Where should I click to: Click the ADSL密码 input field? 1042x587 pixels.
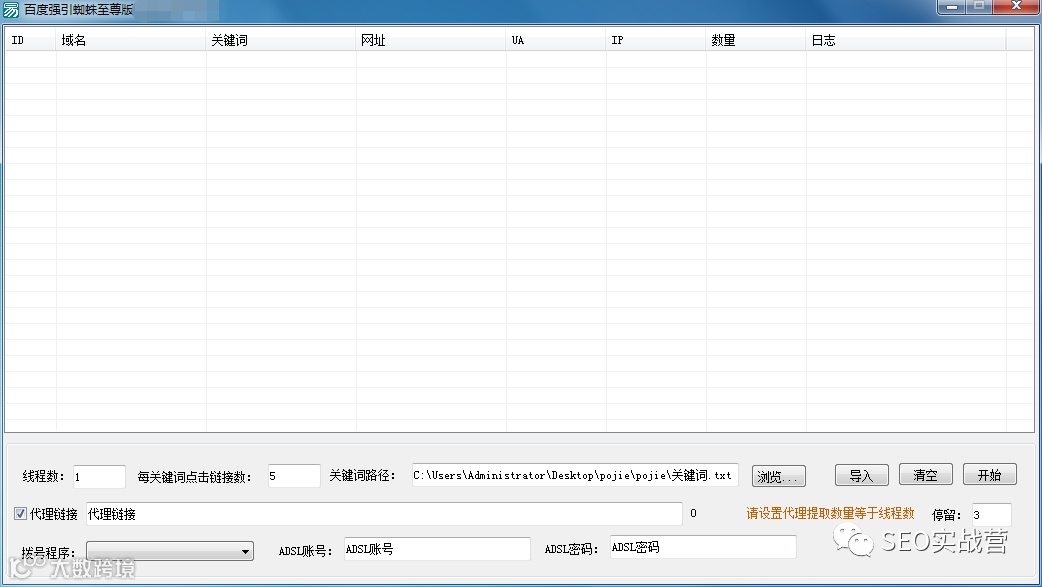[703, 547]
